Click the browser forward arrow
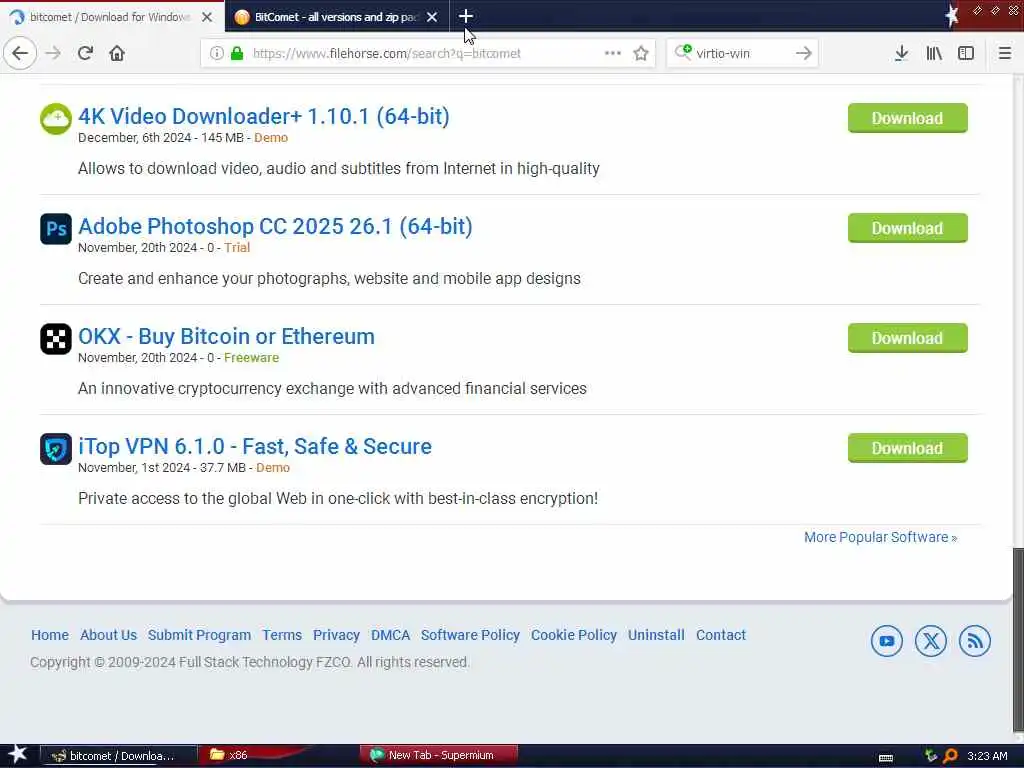This screenshot has height=768, width=1024. pos(53,53)
